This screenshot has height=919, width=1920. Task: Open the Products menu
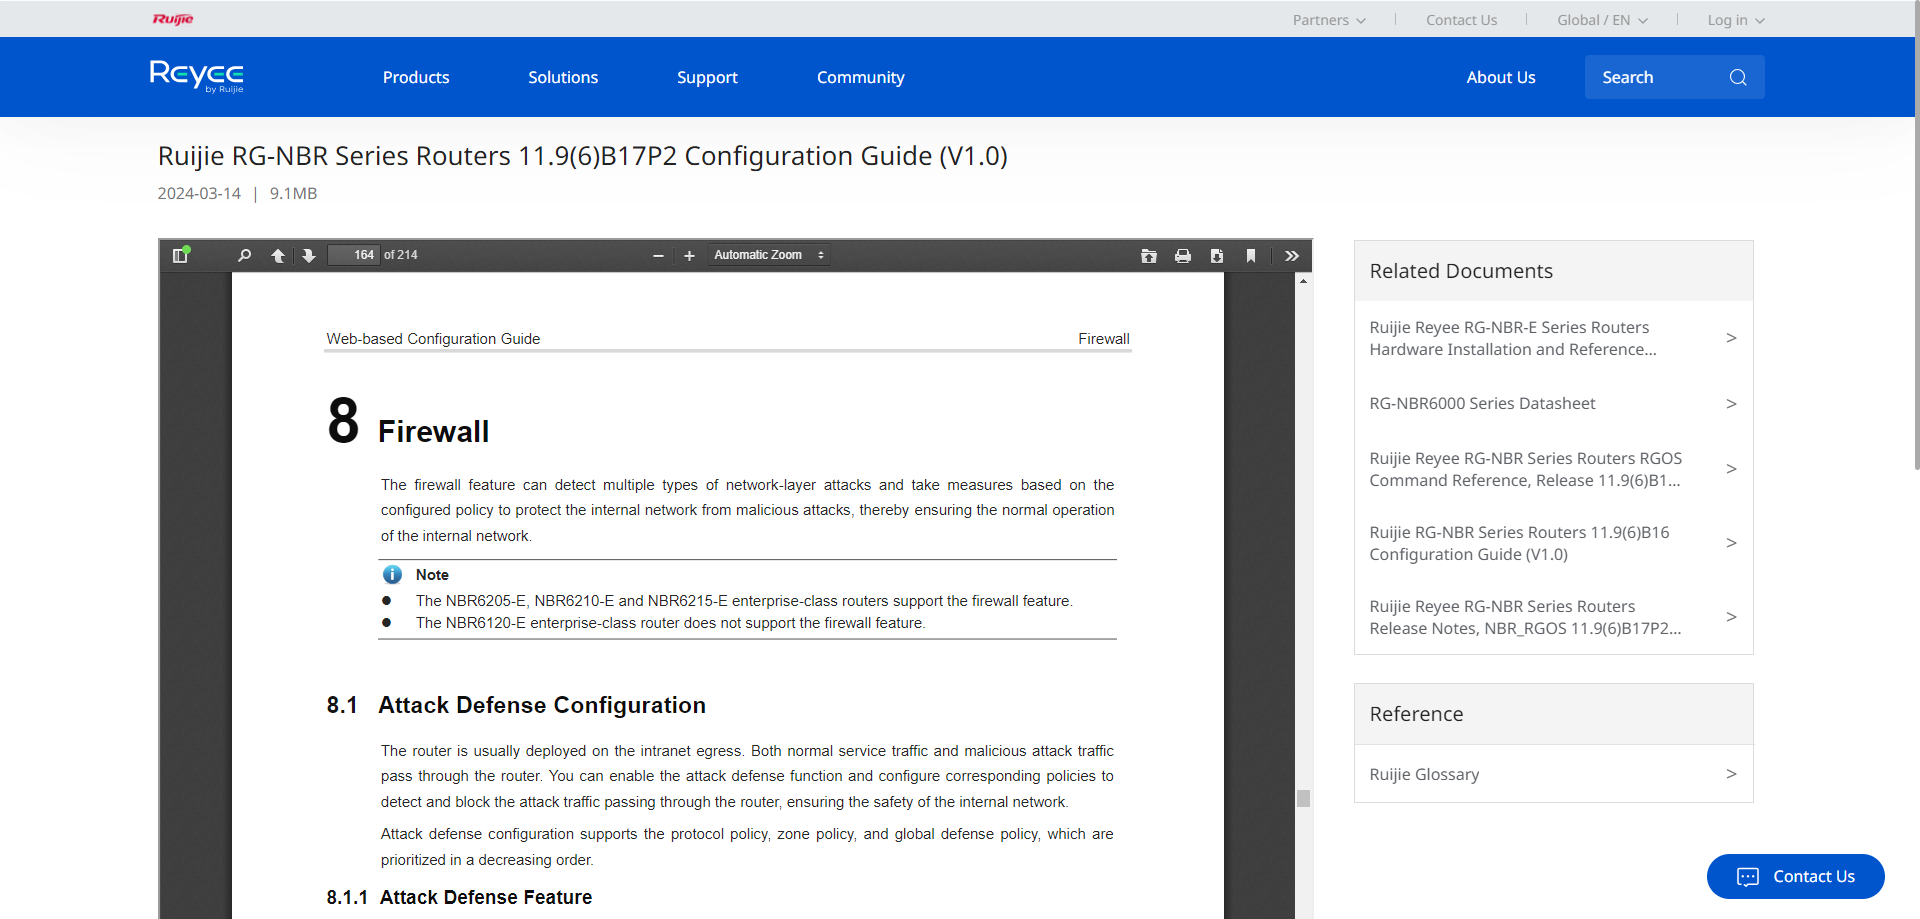click(416, 77)
